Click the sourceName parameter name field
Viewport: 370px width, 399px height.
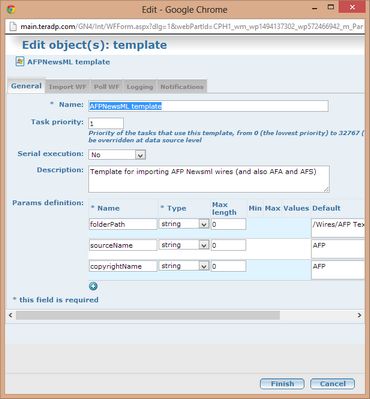tap(123, 245)
